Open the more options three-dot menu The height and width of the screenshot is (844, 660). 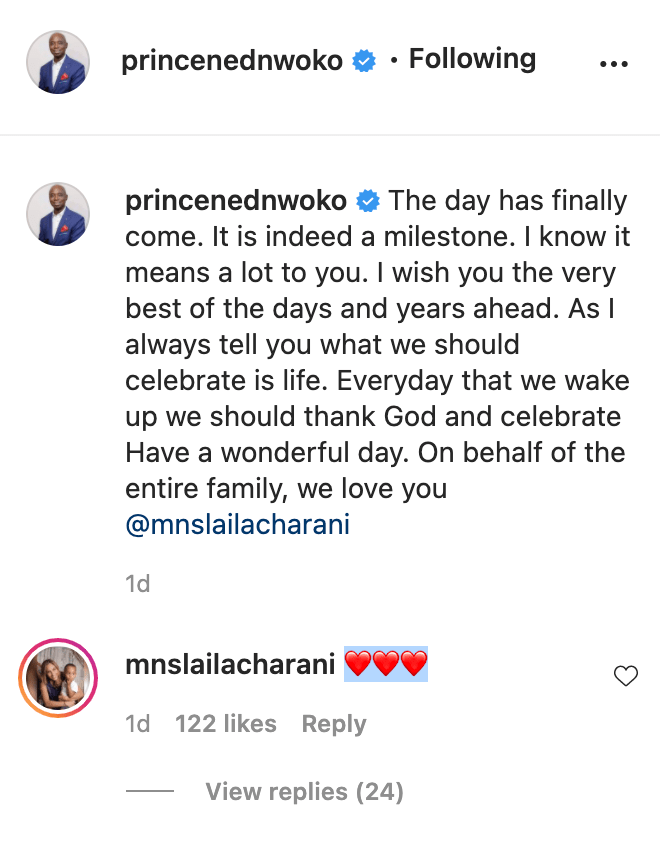[x=612, y=63]
